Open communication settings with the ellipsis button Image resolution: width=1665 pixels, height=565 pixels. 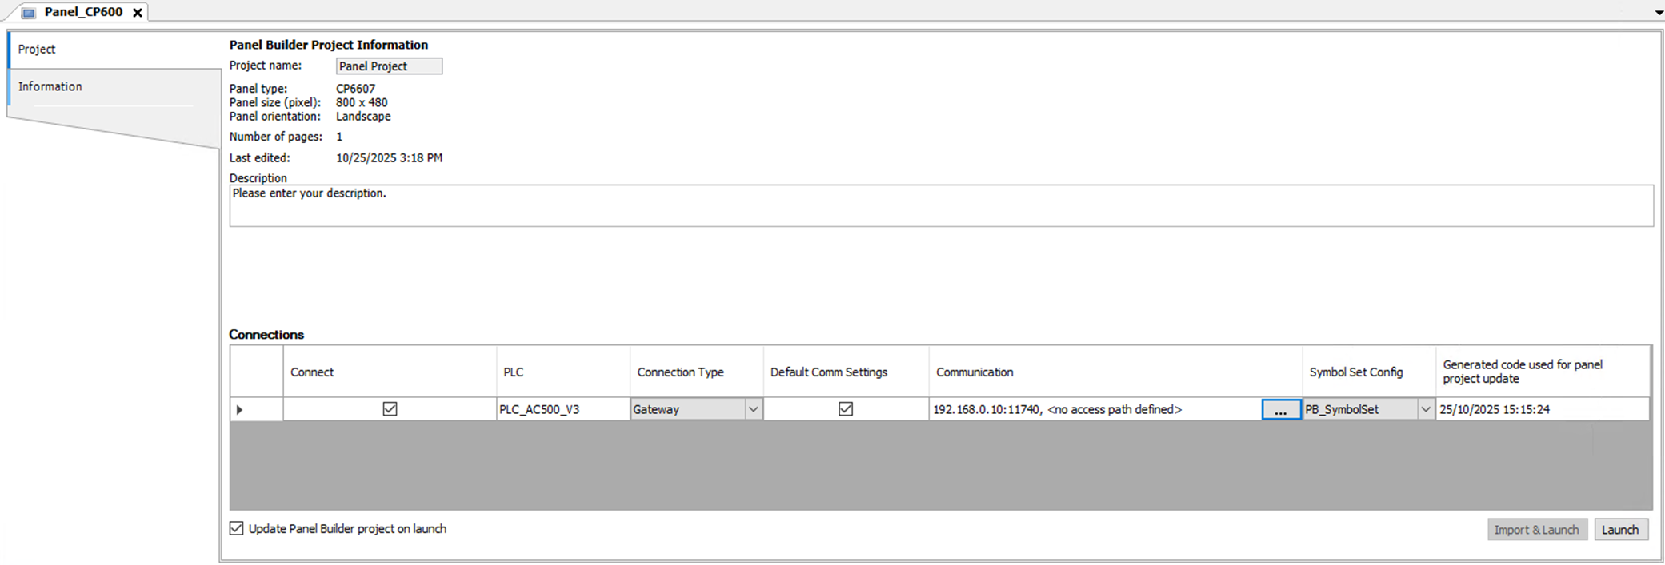coord(1280,410)
